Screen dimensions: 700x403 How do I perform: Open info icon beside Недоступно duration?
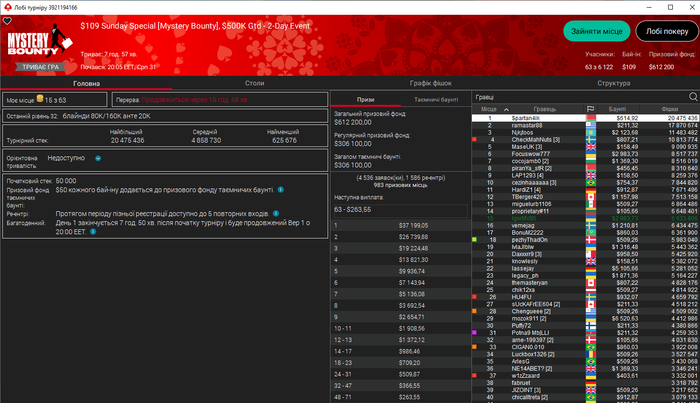point(98,158)
